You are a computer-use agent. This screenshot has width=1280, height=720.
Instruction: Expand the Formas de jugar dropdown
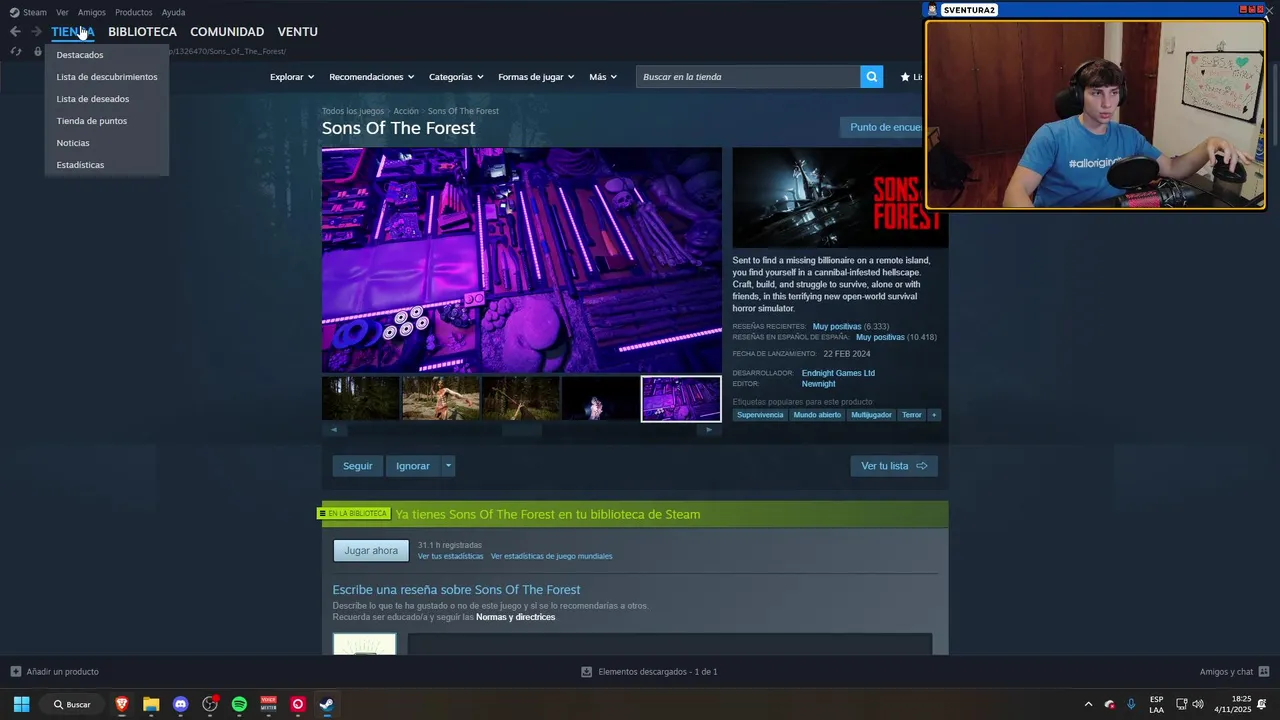click(536, 77)
